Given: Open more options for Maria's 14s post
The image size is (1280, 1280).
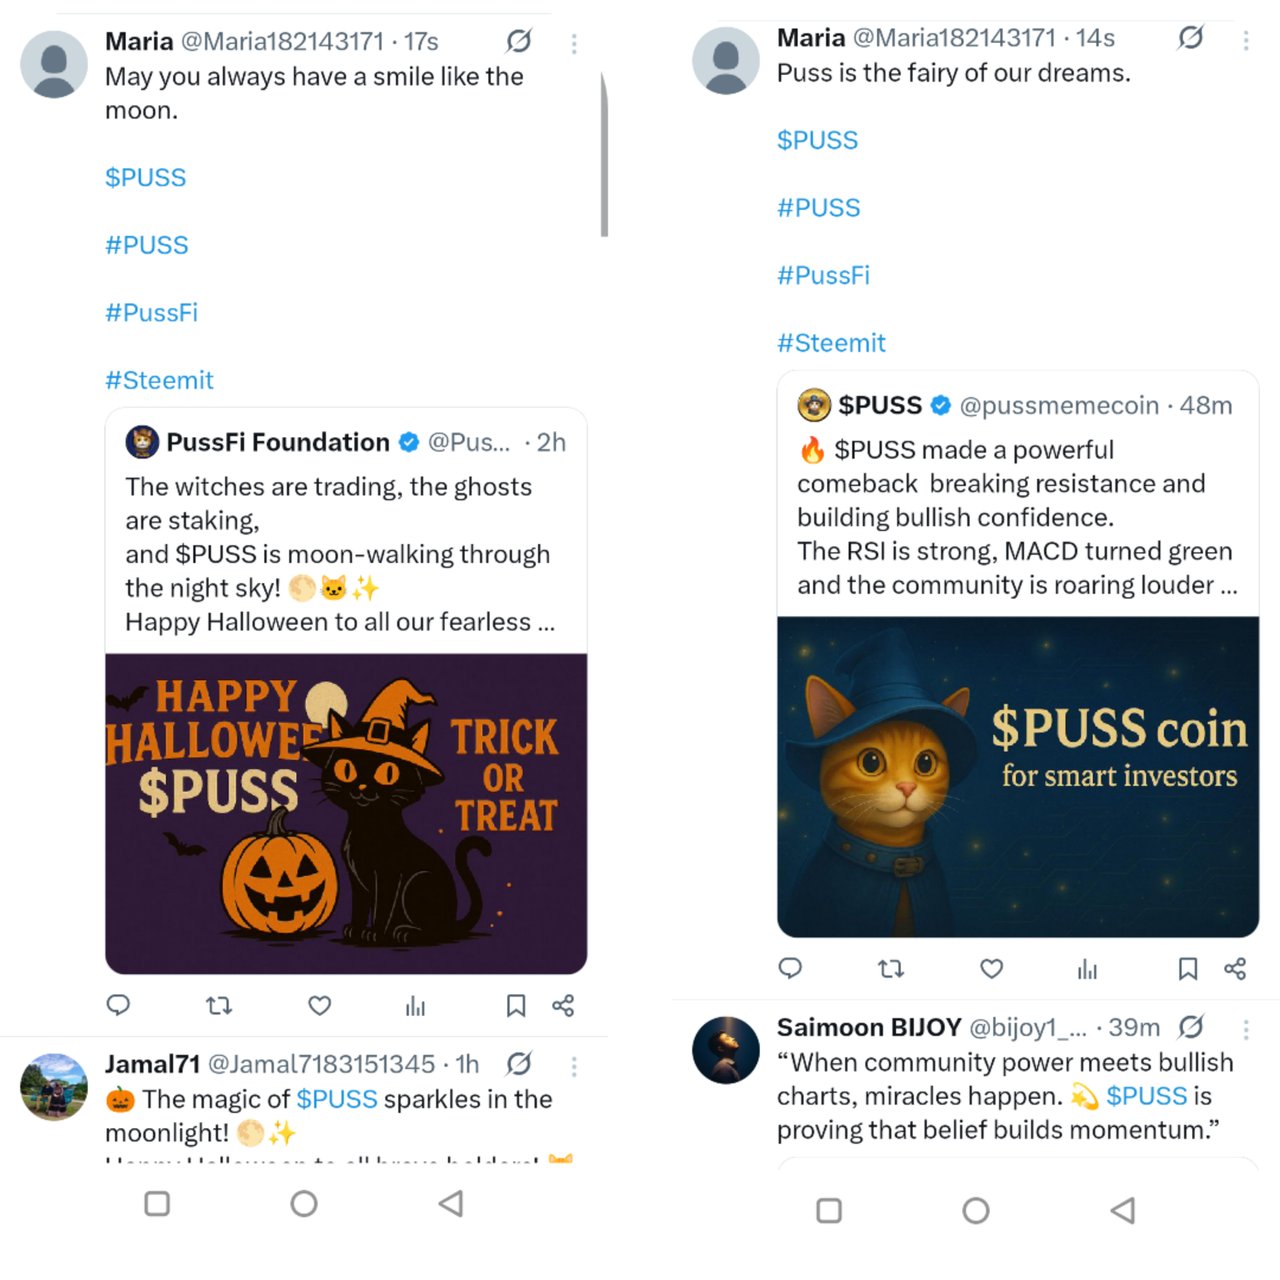Looking at the screenshot, I should pyautogui.click(x=1246, y=40).
